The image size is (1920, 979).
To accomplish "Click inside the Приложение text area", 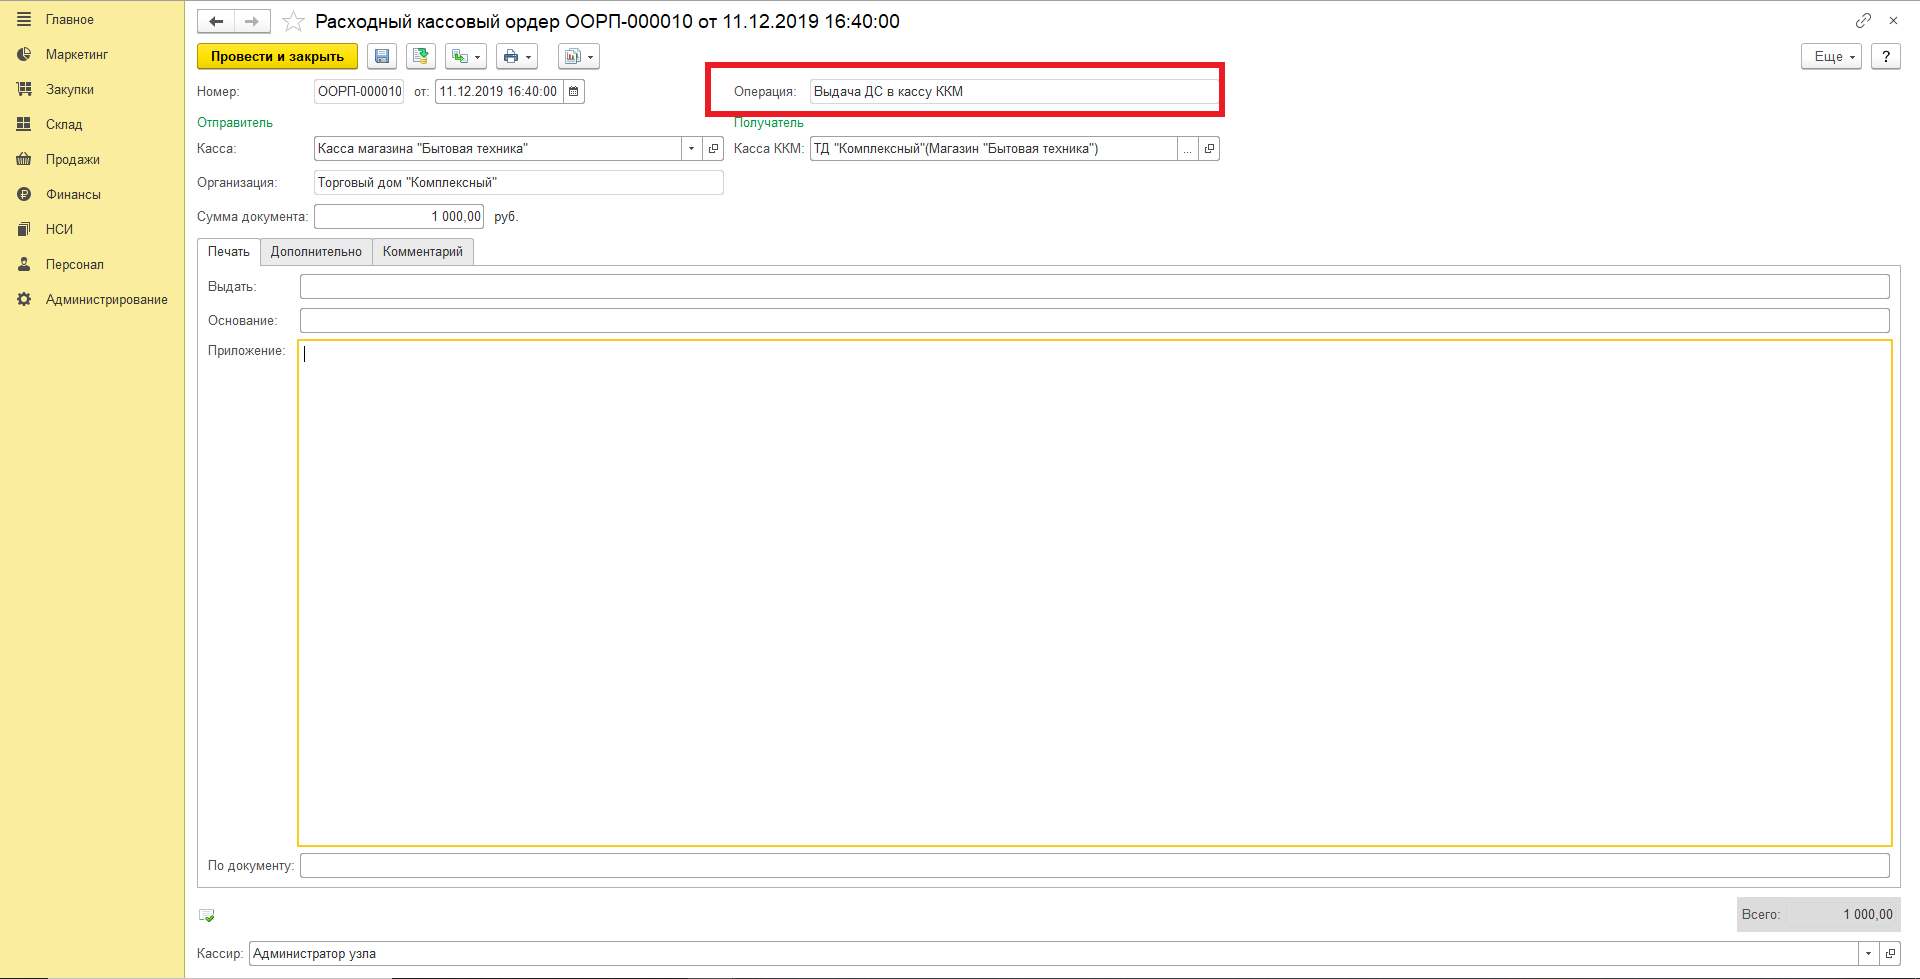I will point(1094,593).
